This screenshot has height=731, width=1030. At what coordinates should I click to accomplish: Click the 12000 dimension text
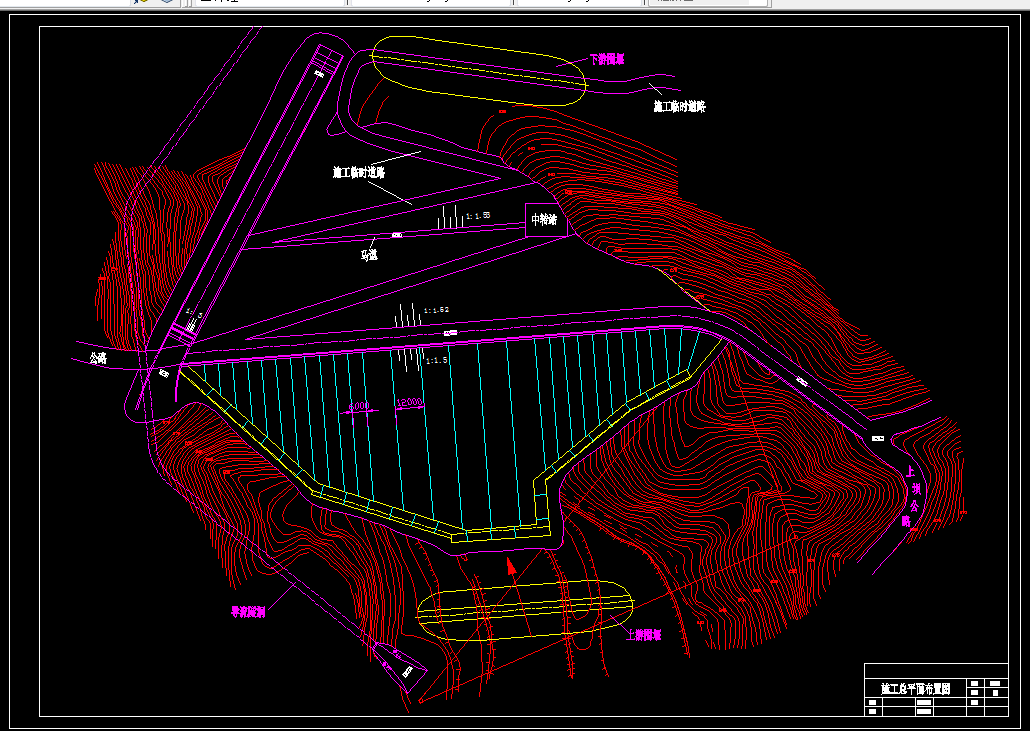pos(409,403)
